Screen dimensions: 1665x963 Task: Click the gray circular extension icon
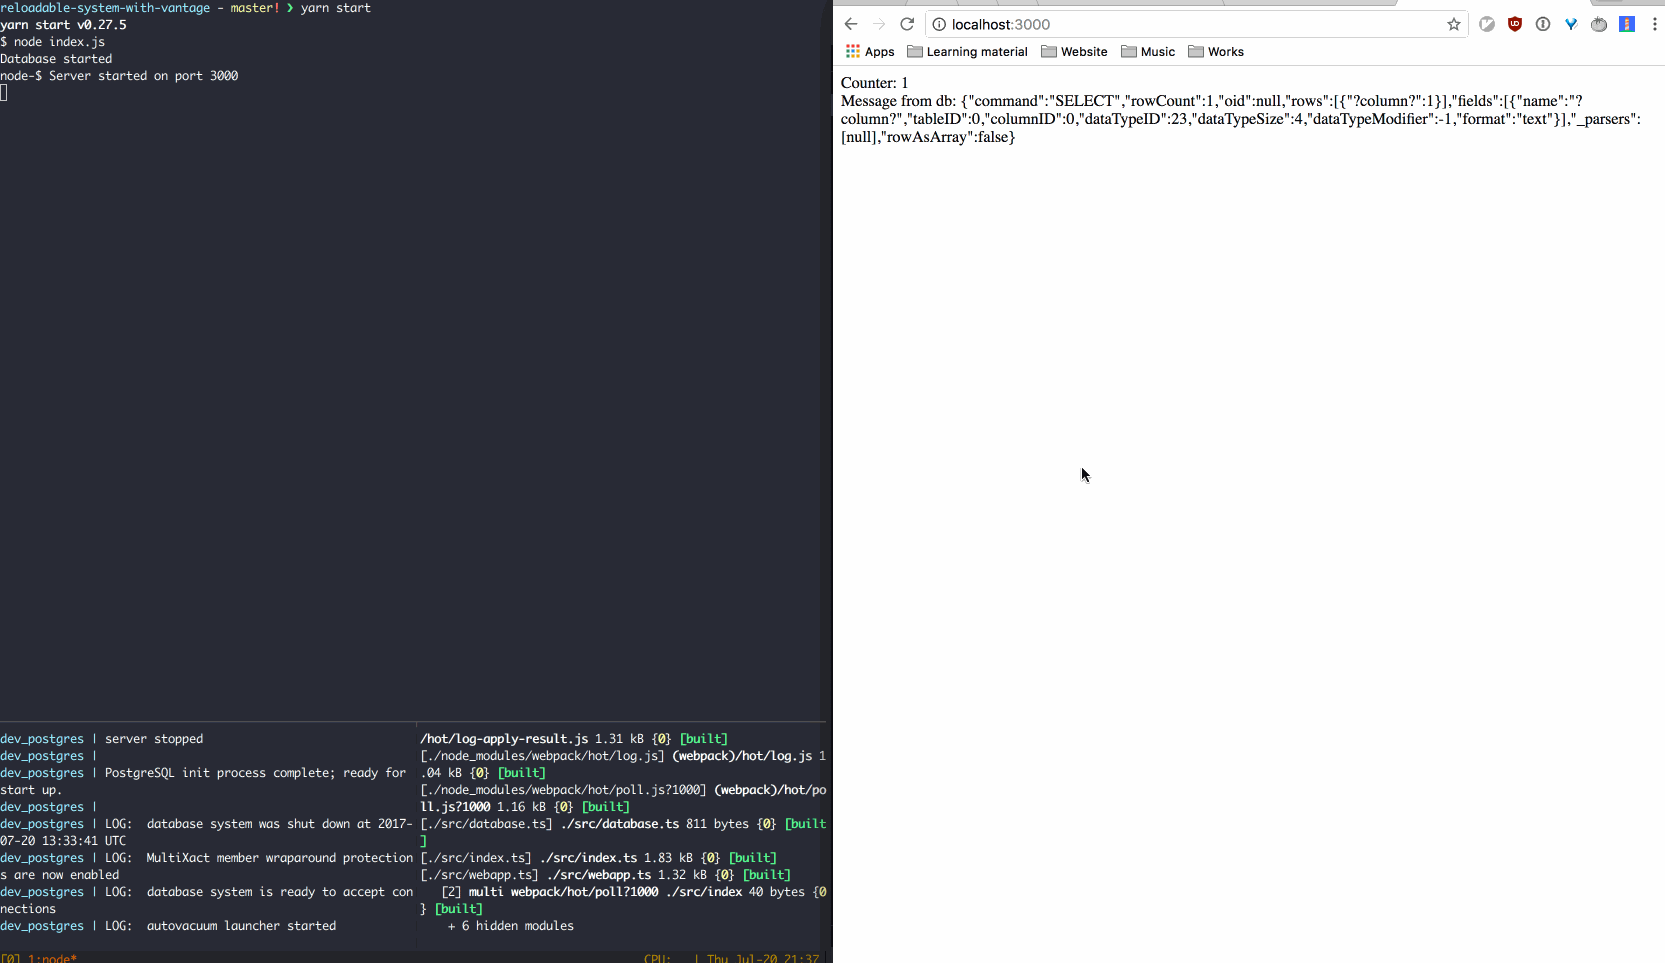[x=1487, y=24]
